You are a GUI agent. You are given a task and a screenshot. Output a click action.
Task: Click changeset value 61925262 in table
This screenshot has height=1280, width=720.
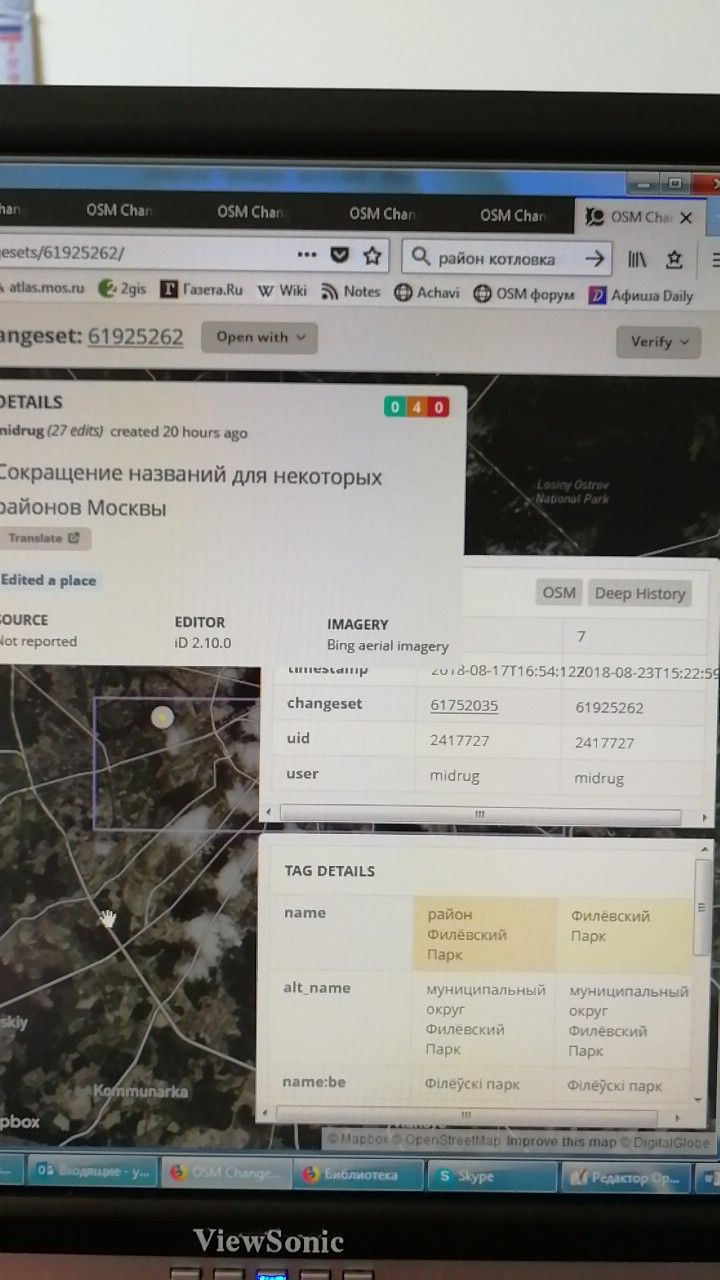click(609, 707)
